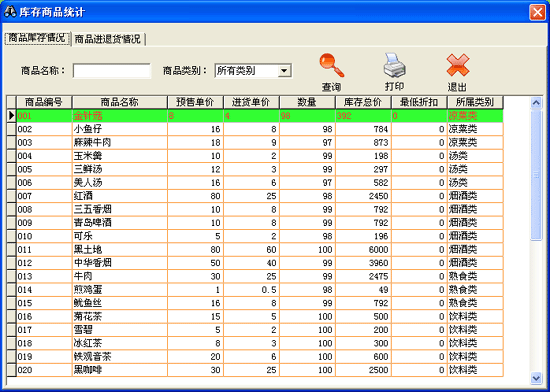Click the 2450 stock total cell
The image size is (550, 392).
point(363,196)
